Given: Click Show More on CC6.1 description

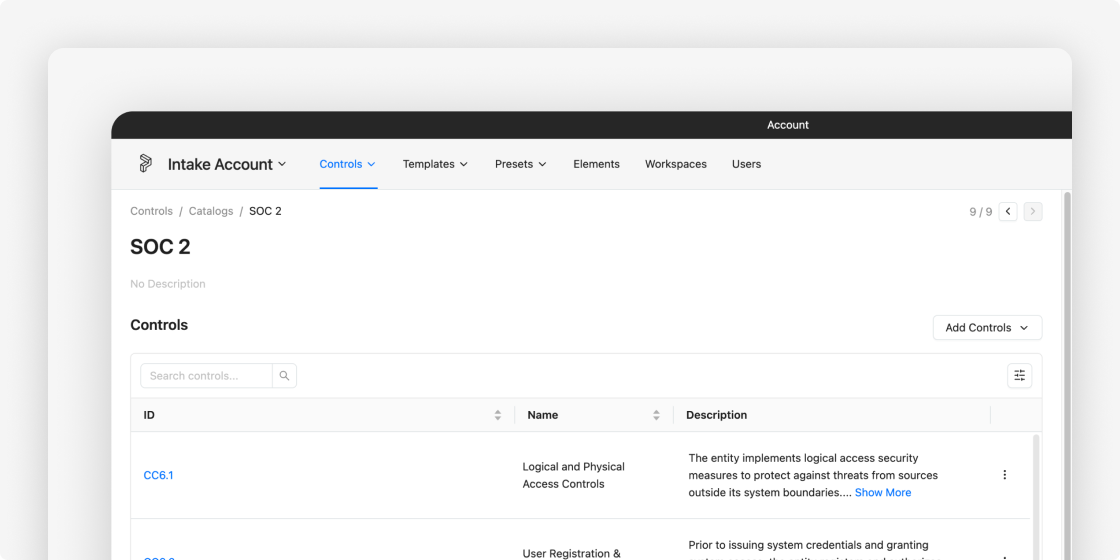Looking at the screenshot, I should point(883,492).
